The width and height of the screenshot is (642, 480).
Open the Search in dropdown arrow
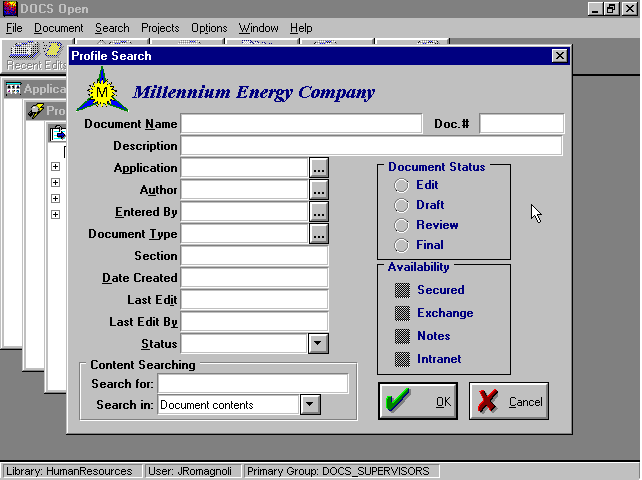point(310,404)
